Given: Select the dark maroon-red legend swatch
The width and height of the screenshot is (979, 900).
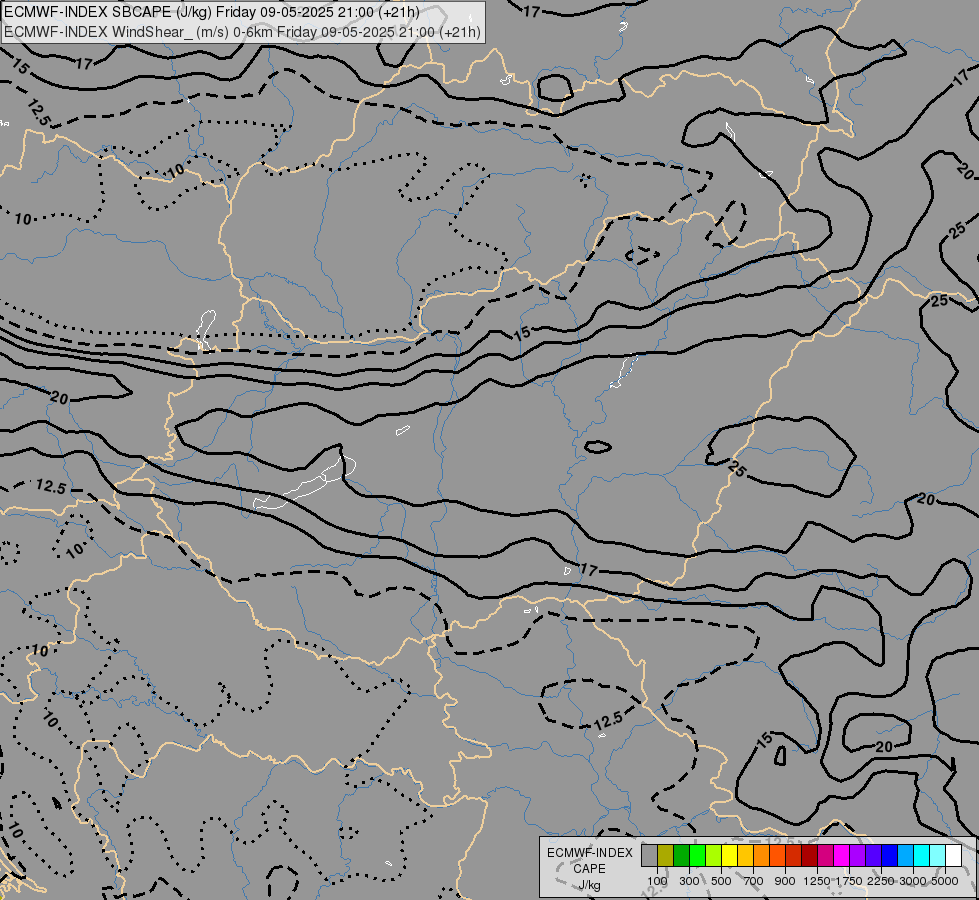Looking at the screenshot, I should 810,855.
